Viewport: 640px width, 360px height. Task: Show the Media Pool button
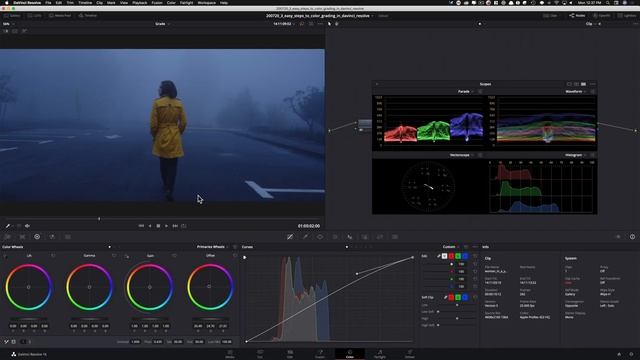click(60, 16)
